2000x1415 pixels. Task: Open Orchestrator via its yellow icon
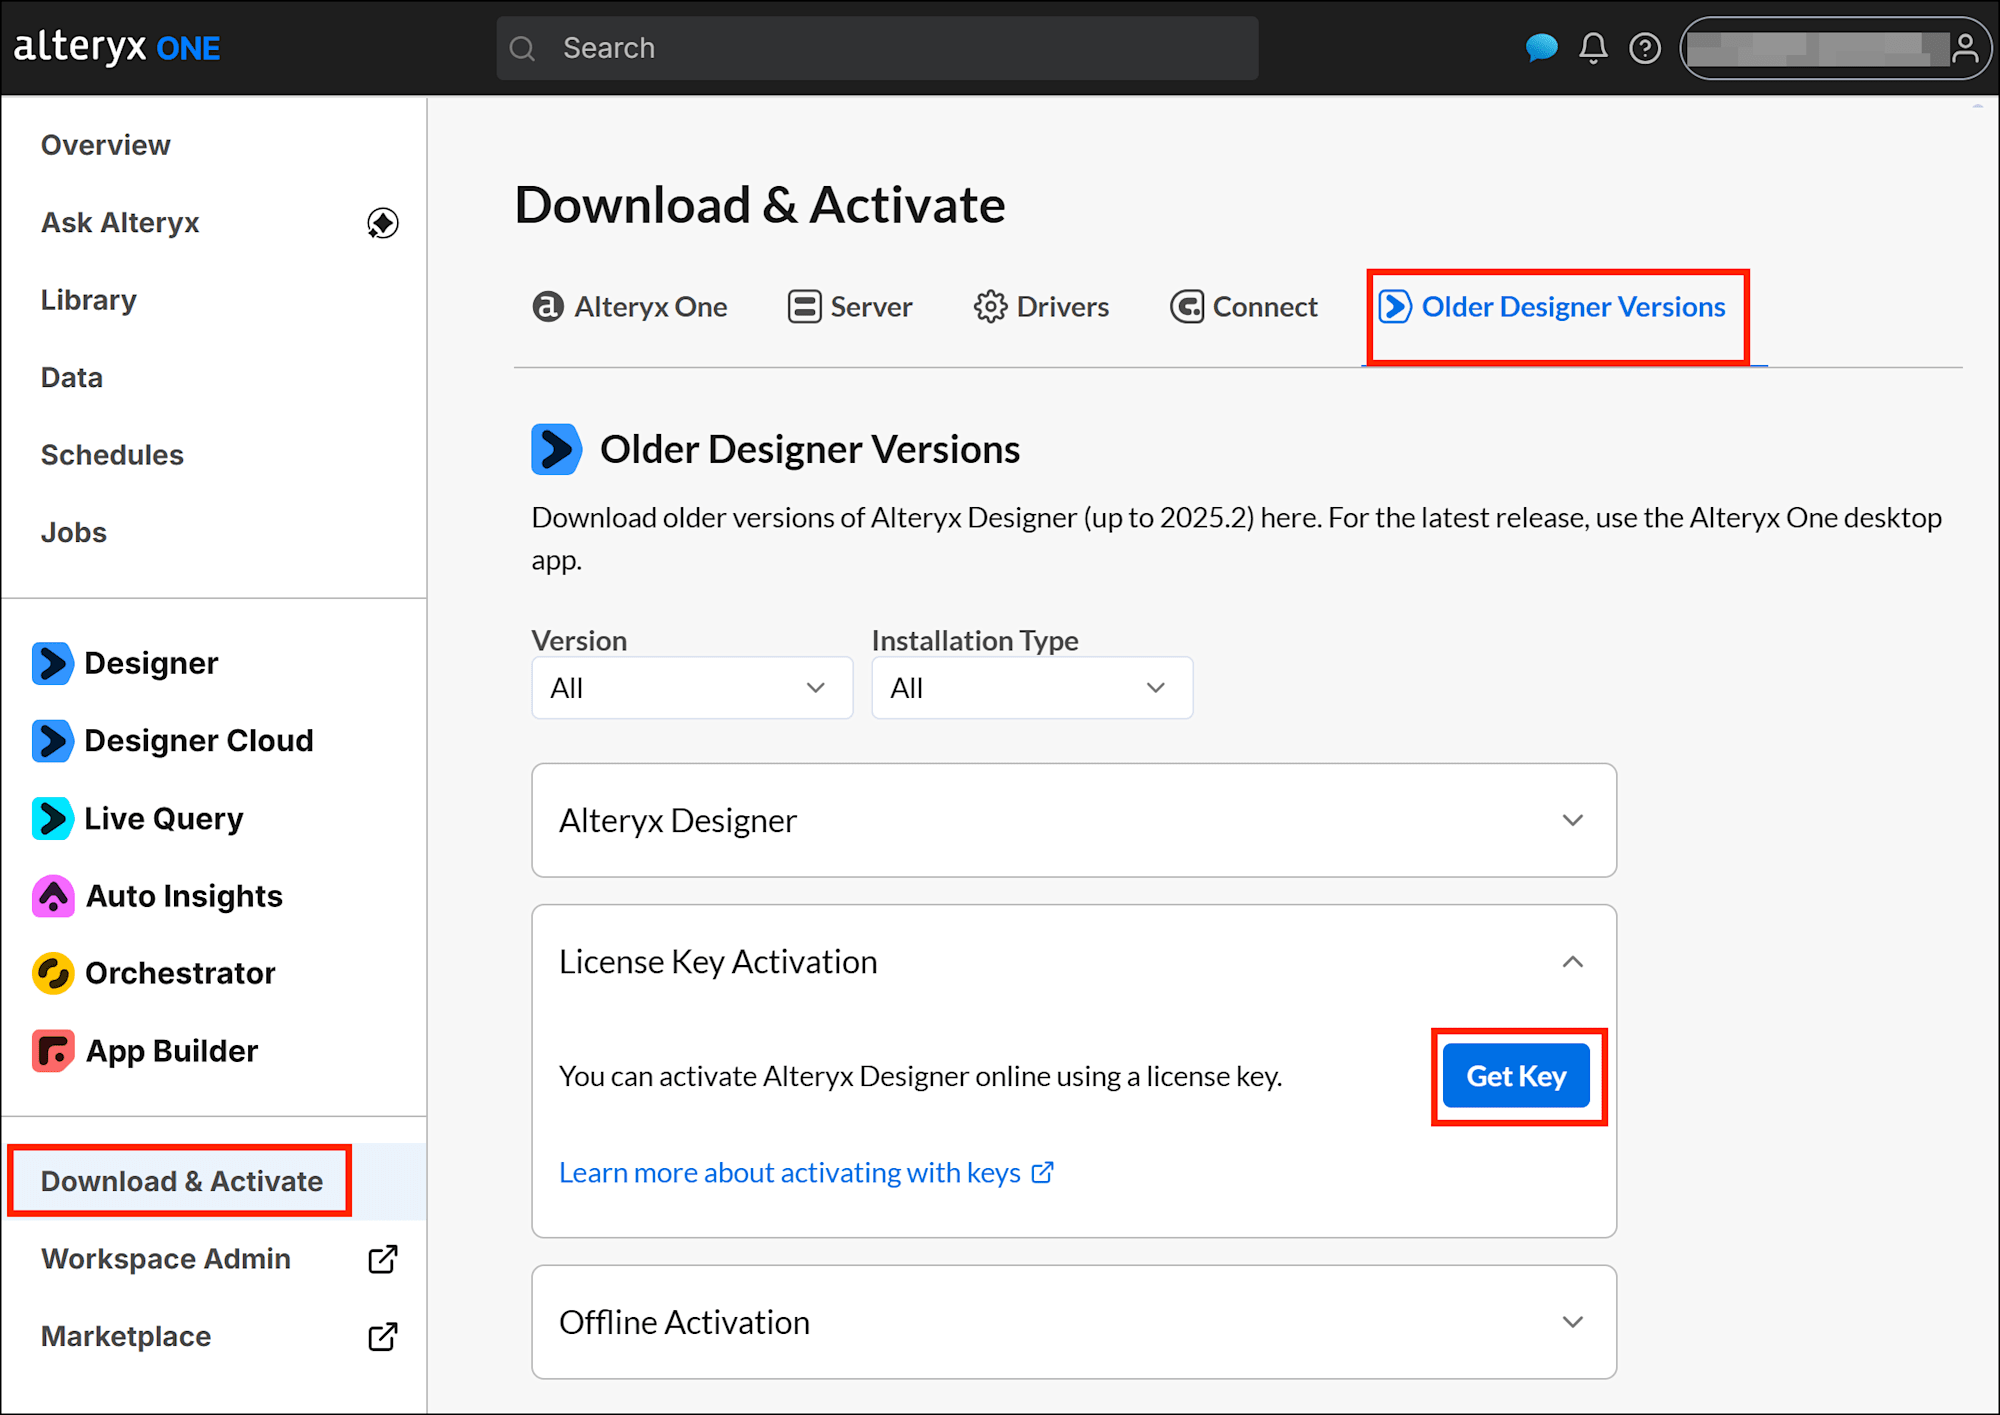[x=53, y=973]
